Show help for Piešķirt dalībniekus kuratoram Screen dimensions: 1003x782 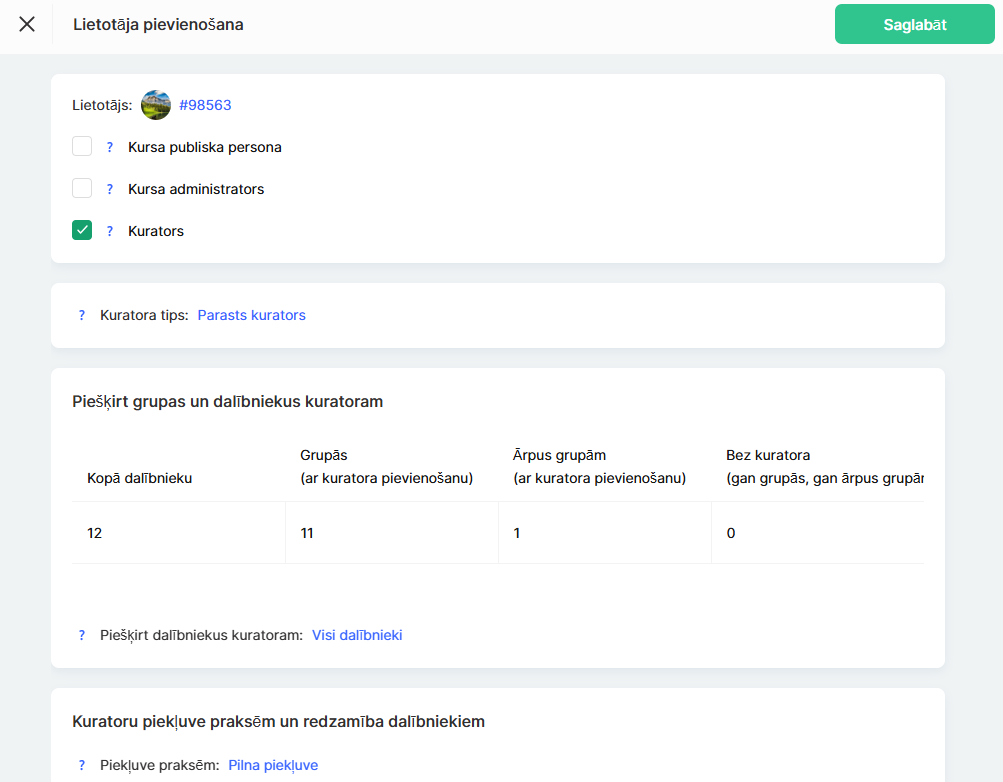[x=82, y=635]
